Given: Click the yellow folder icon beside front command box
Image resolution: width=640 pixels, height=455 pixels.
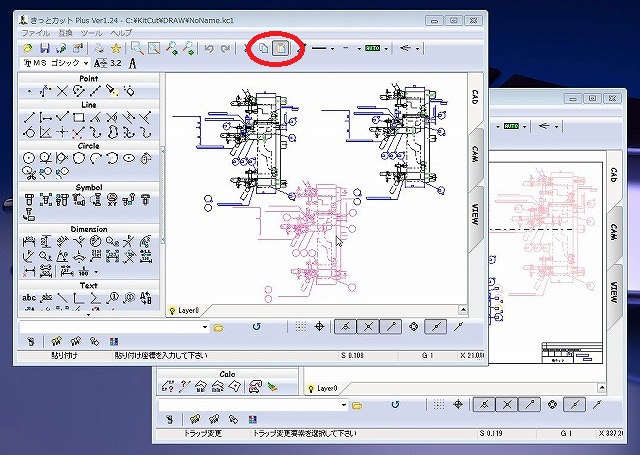Looking at the screenshot, I should 219,327.
